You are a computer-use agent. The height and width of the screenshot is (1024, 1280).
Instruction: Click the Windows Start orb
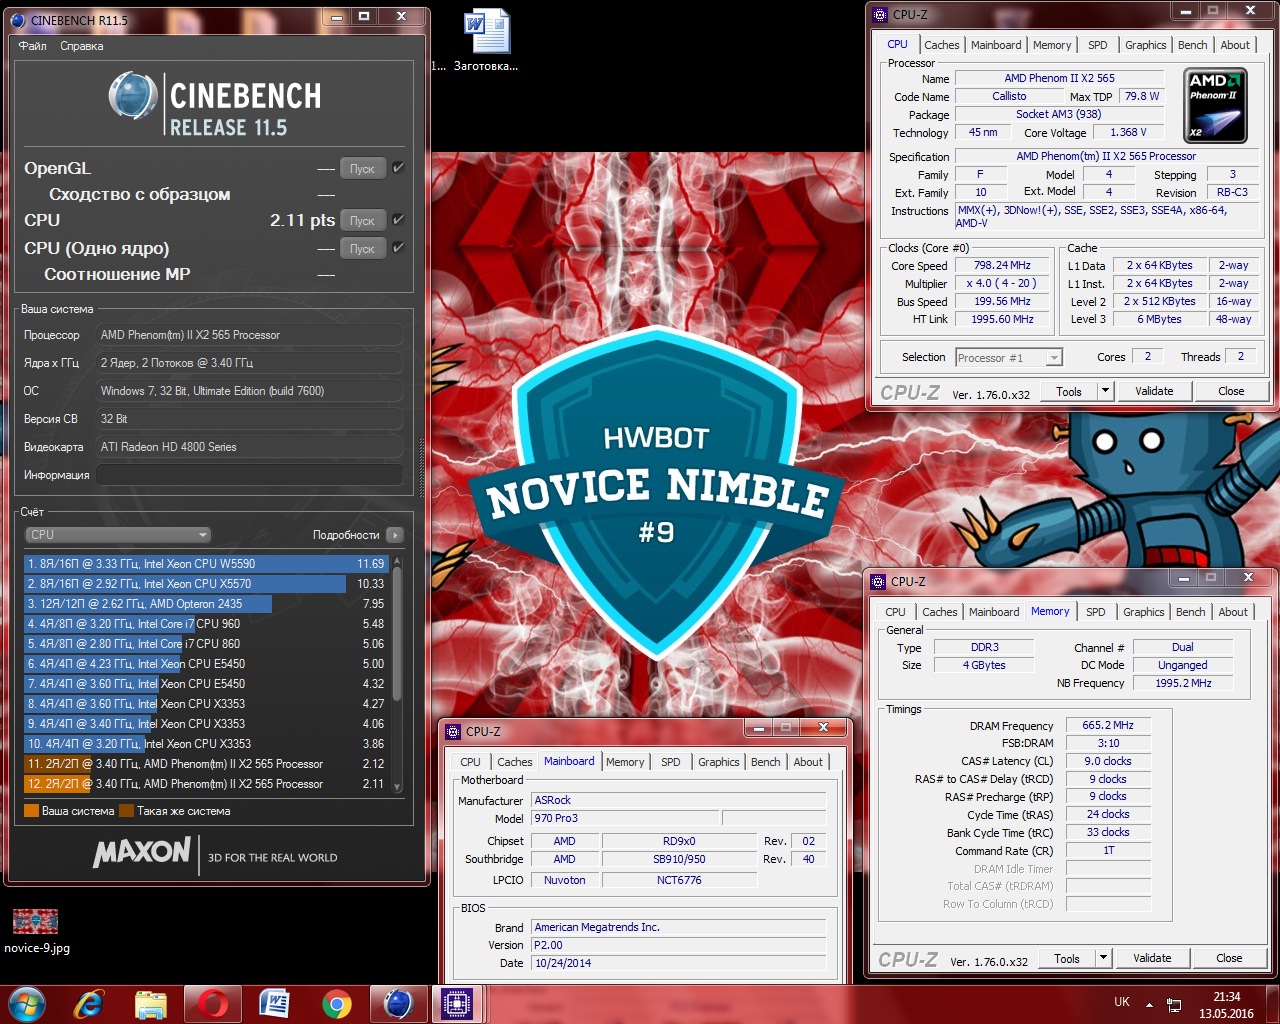tap(26, 1003)
